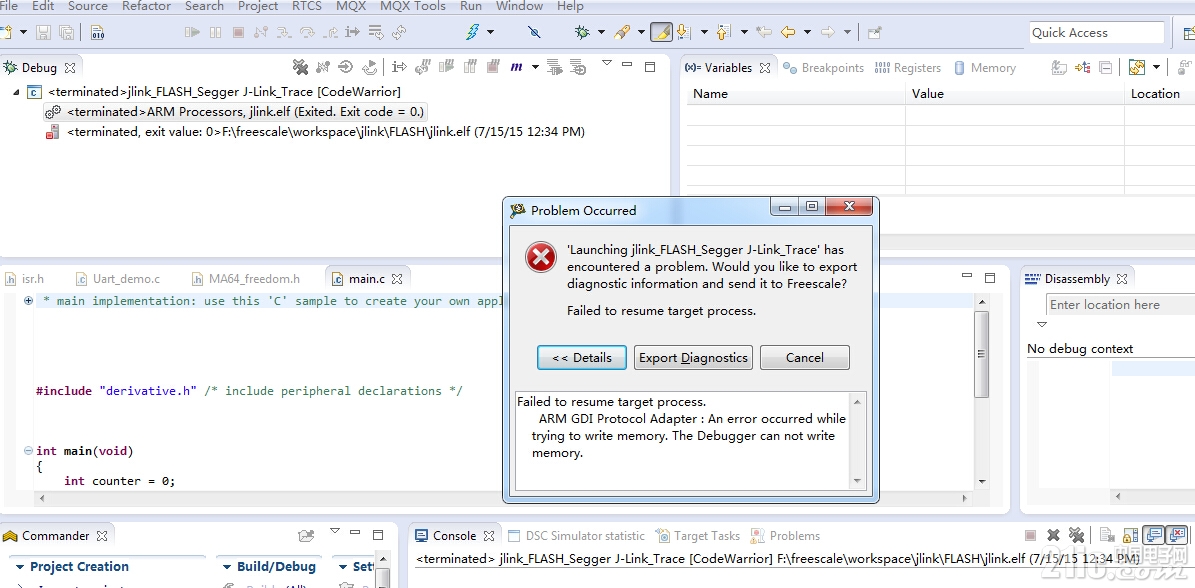Click the details text scrollbar down arrow in dialog

[857, 481]
